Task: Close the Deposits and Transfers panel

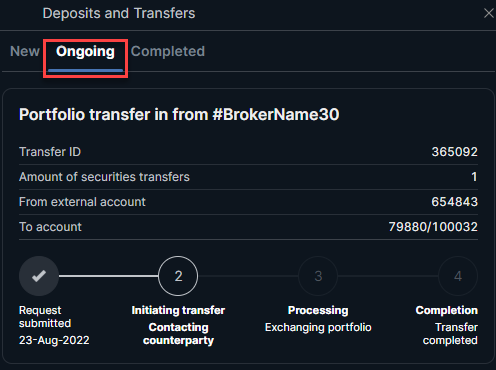Action: (489, 13)
